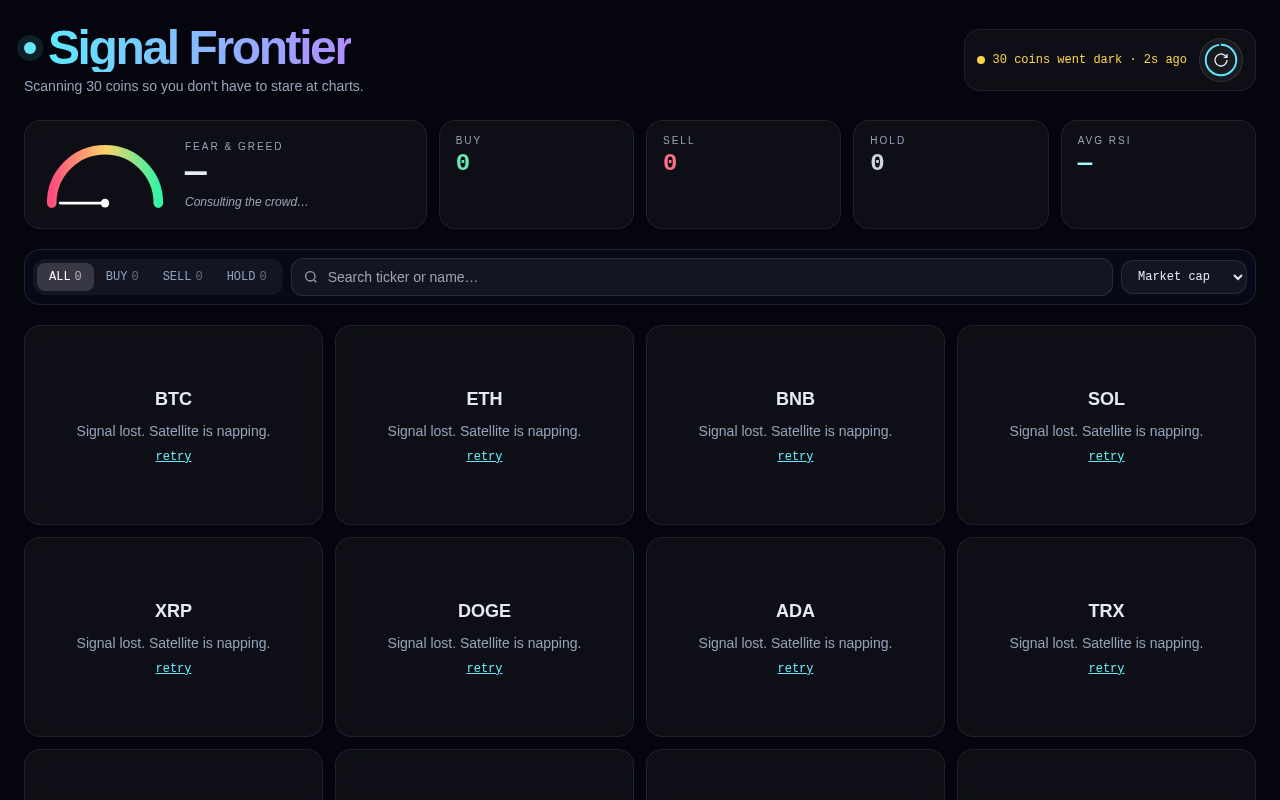Click the DOGE ticker heading
Screen dimensions: 1280x800
point(484,611)
